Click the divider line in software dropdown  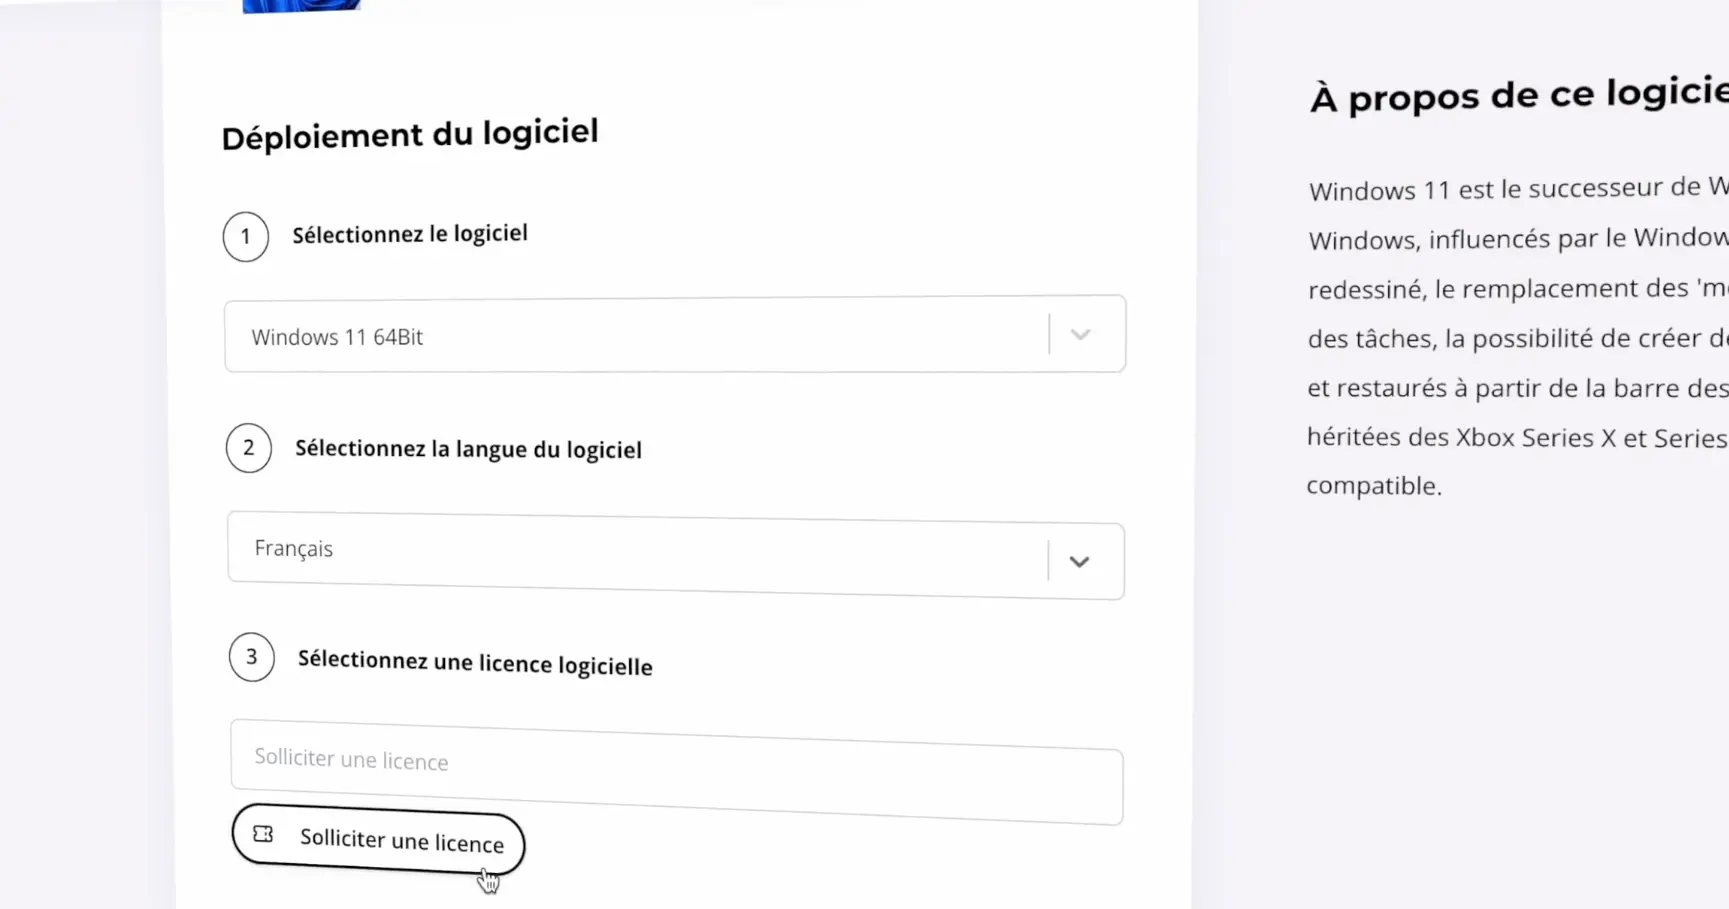[x=1049, y=334]
